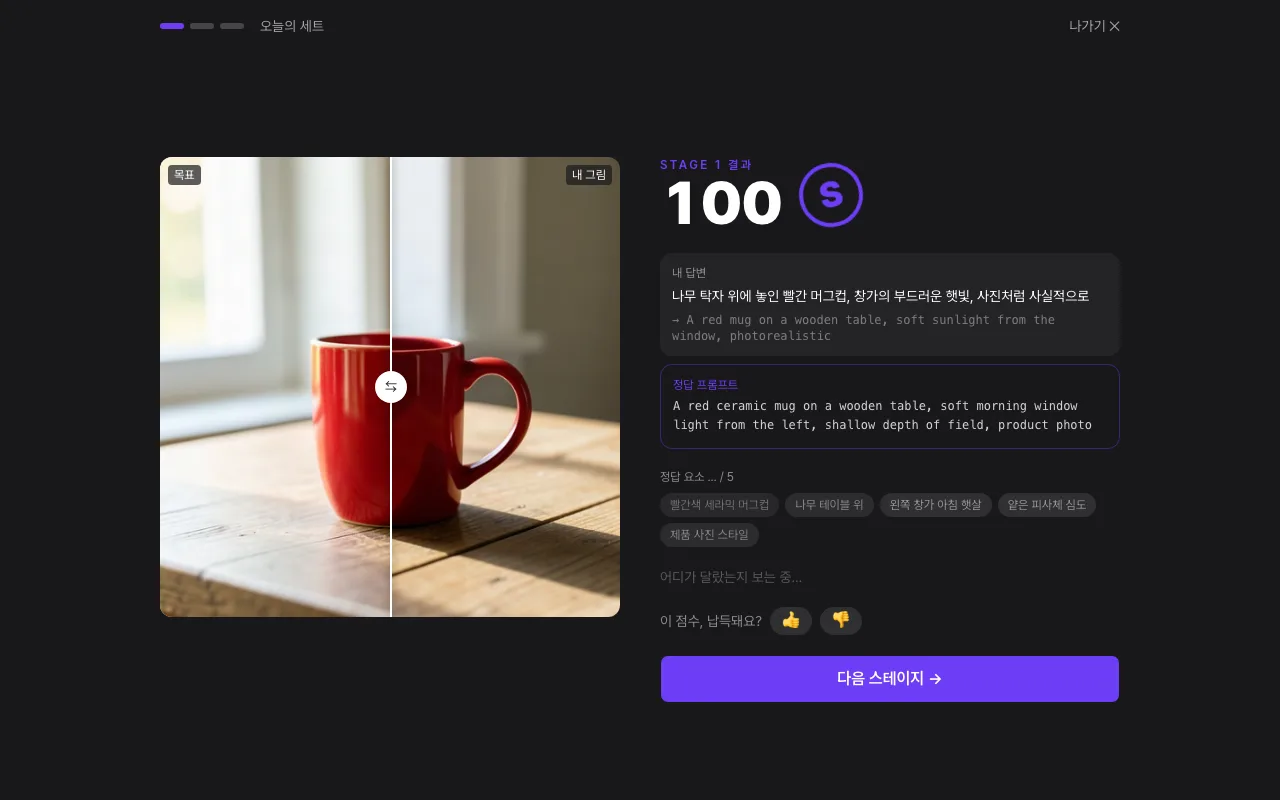This screenshot has width=1280, height=800.
Task: Click the 정답 프롬프트 label
Action: point(705,385)
